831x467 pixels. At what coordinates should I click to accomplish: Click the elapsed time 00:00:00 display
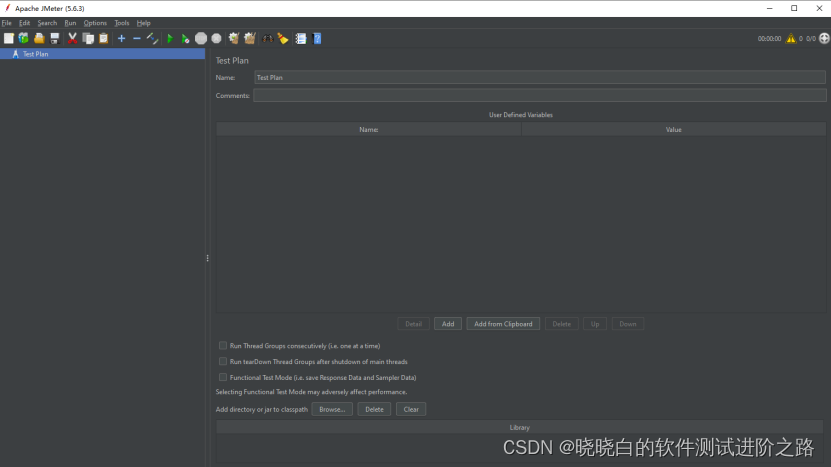pyautogui.click(x=769, y=39)
